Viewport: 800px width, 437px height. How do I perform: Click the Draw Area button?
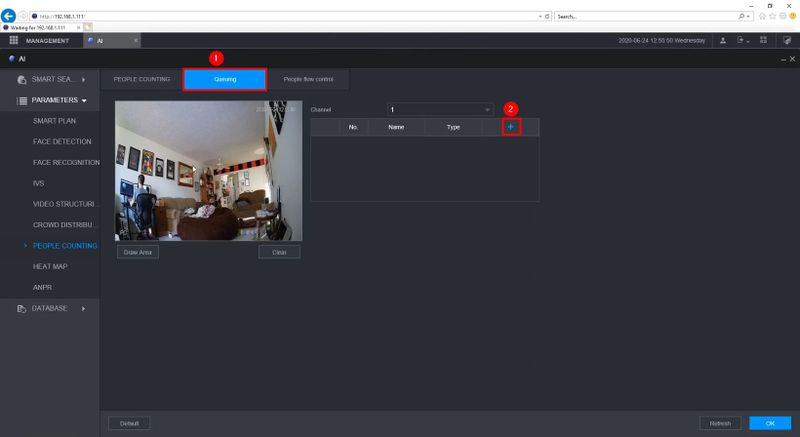(x=138, y=252)
